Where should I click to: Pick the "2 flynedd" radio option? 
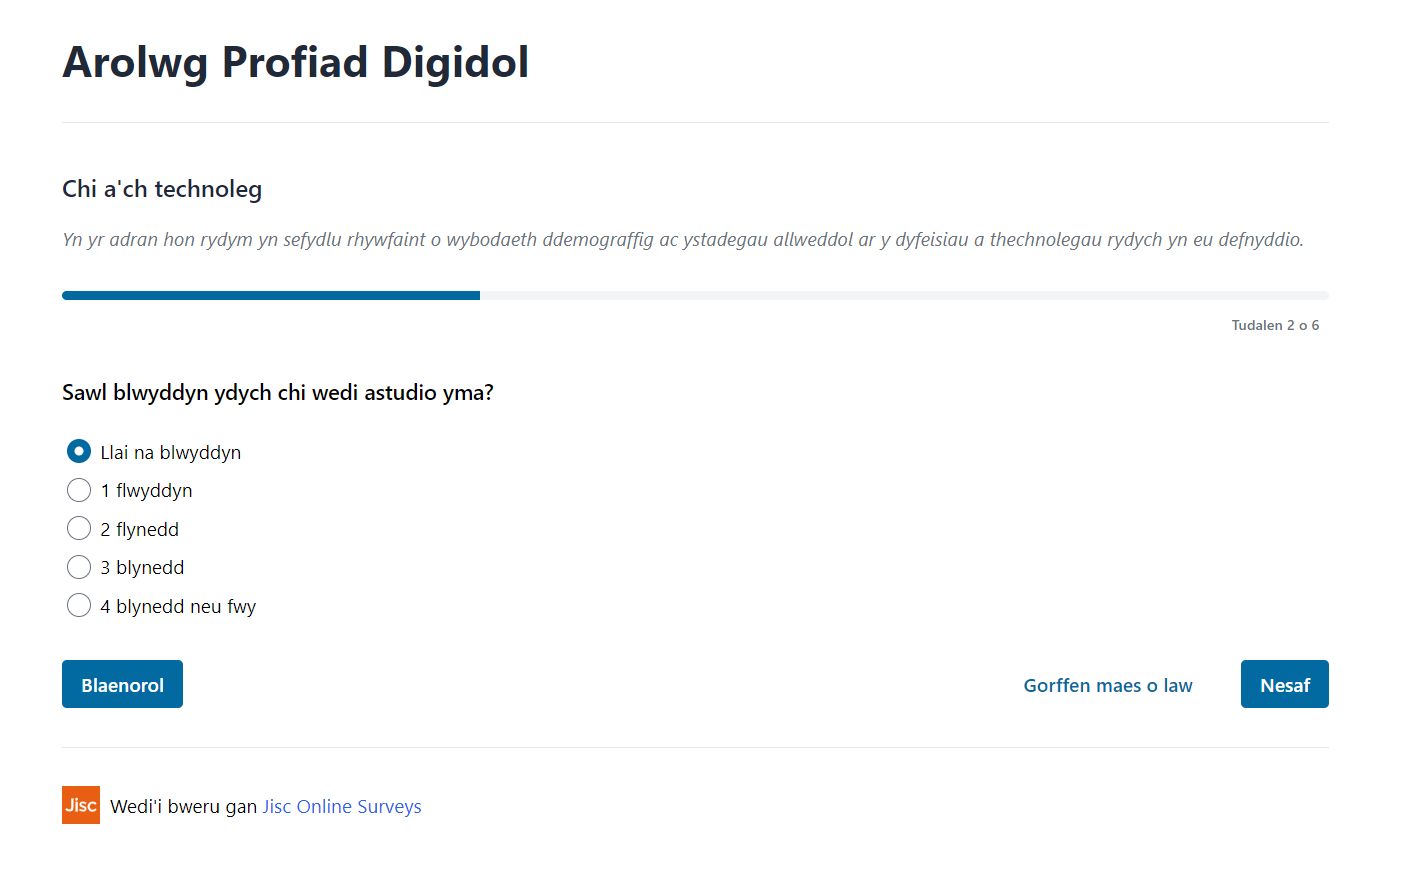coord(79,528)
